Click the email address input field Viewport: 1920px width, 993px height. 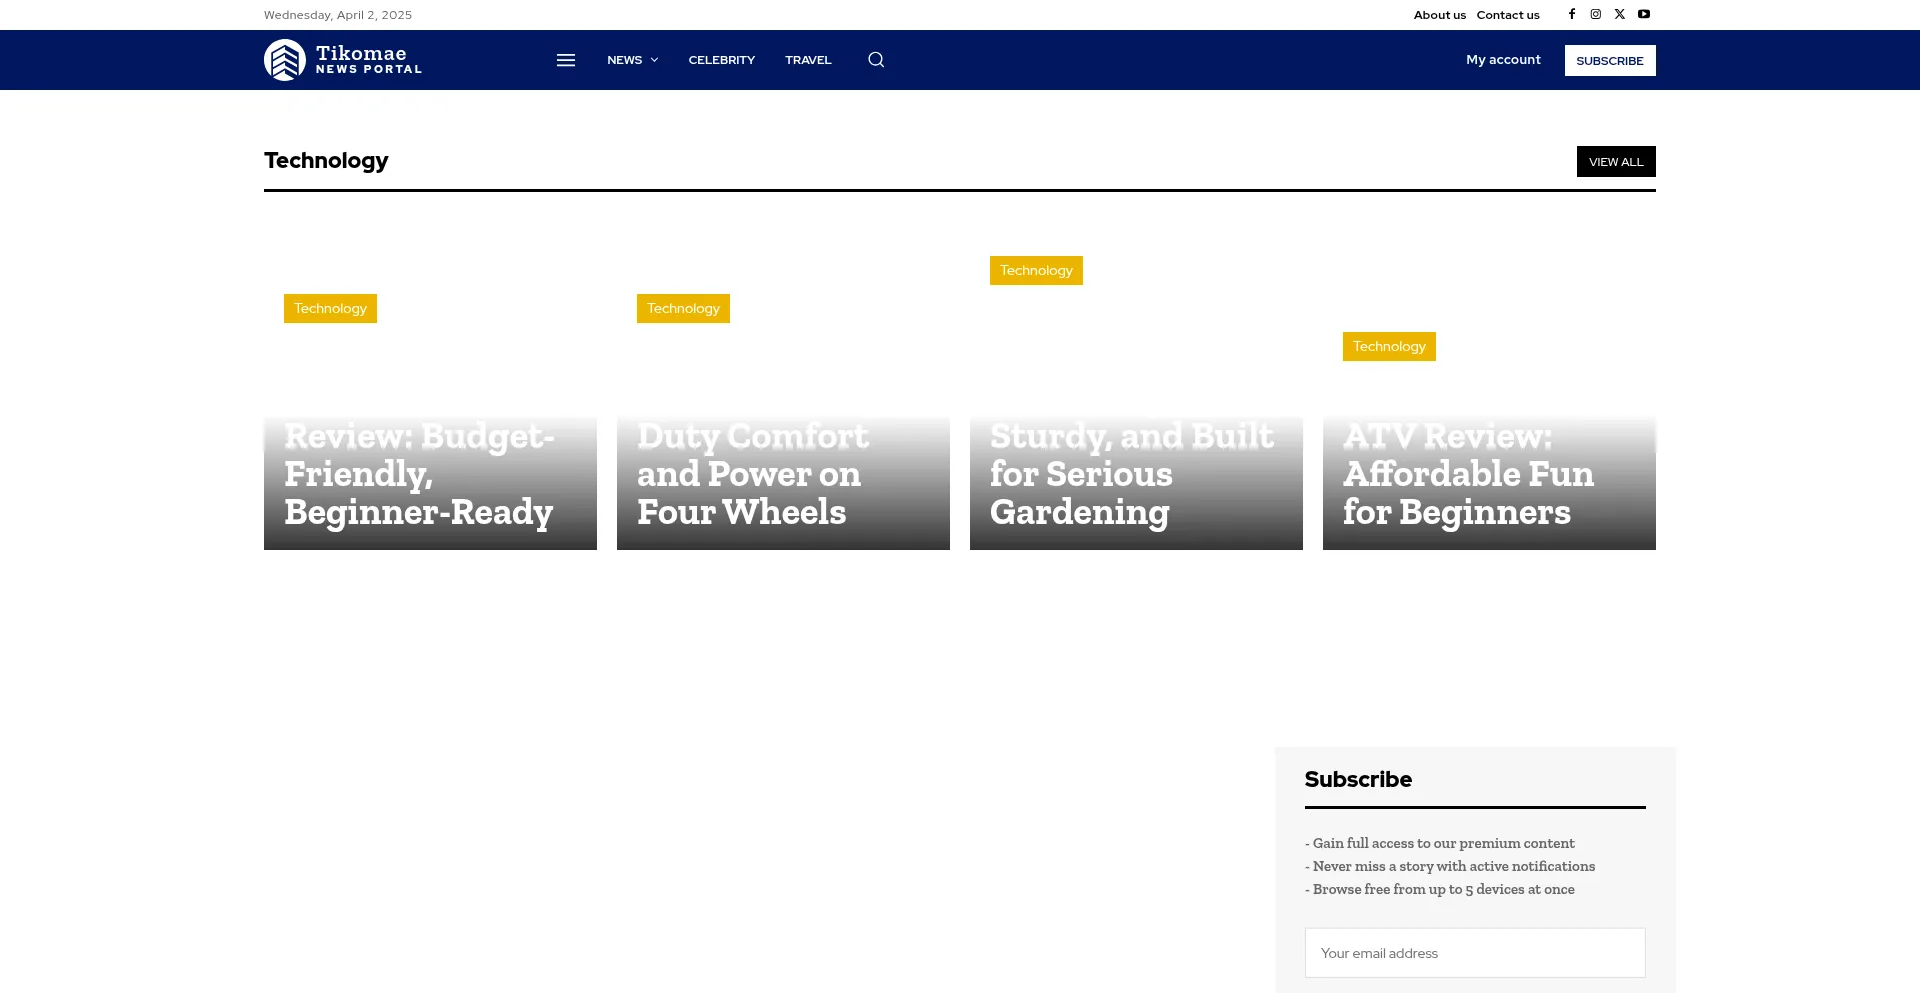tap(1474, 953)
